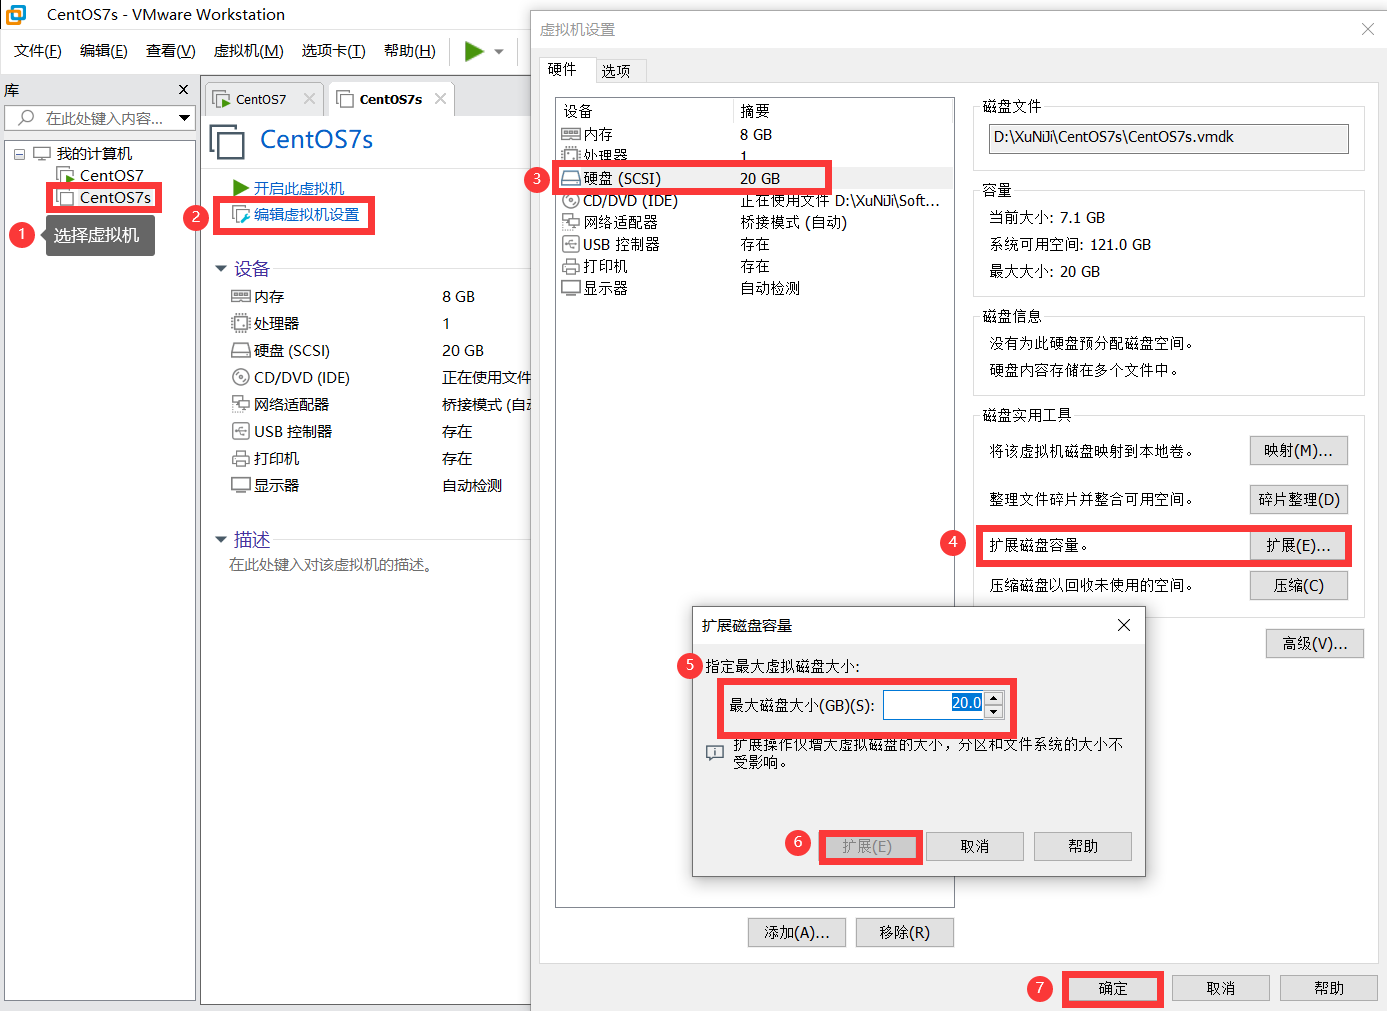Image resolution: width=1387 pixels, height=1011 pixels.
Task: Select USB 控制器 in the settings device list
Action: pyautogui.click(x=754, y=244)
